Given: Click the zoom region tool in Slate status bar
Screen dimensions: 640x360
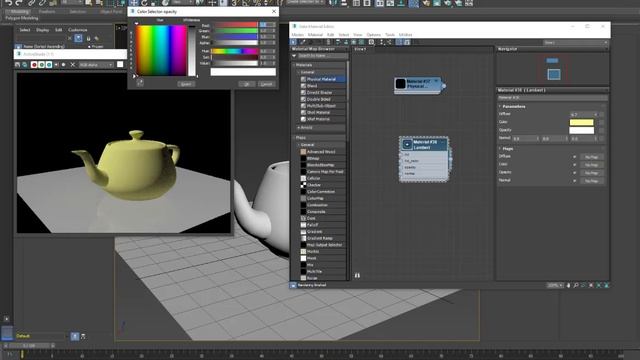Looking at the screenshot, I should [x=583, y=285].
